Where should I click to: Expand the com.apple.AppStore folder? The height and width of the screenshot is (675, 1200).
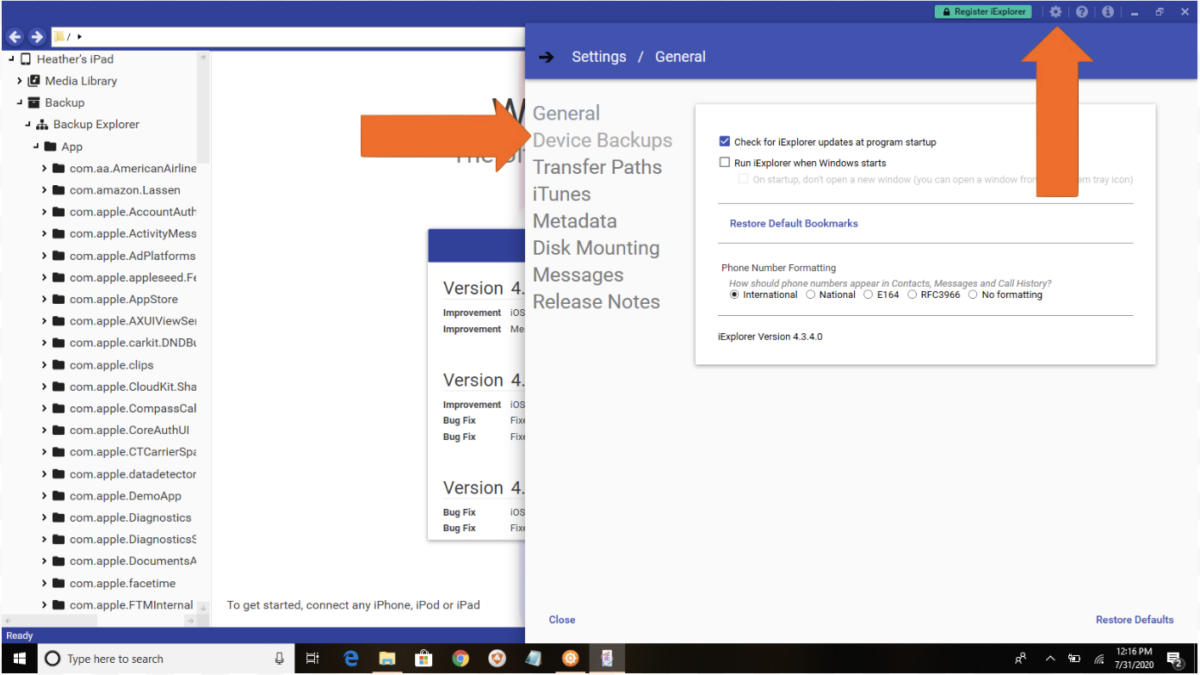pos(45,299)
